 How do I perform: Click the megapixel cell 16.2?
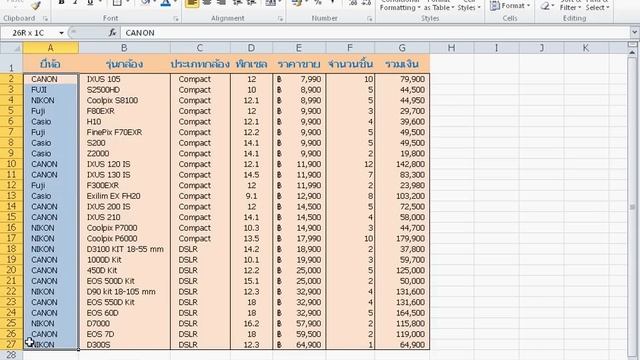click(x=251, y=323)
